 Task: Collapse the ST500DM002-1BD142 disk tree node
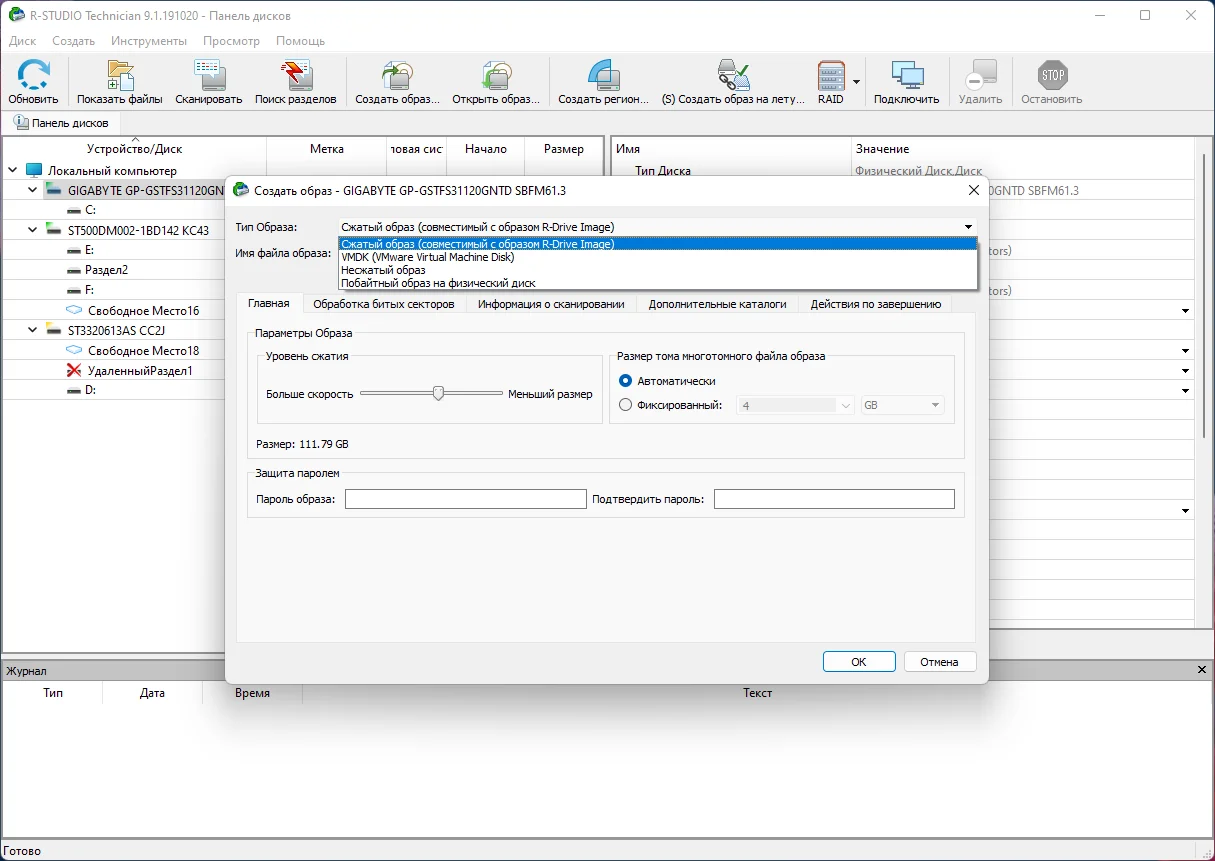(x=32, y=230)
